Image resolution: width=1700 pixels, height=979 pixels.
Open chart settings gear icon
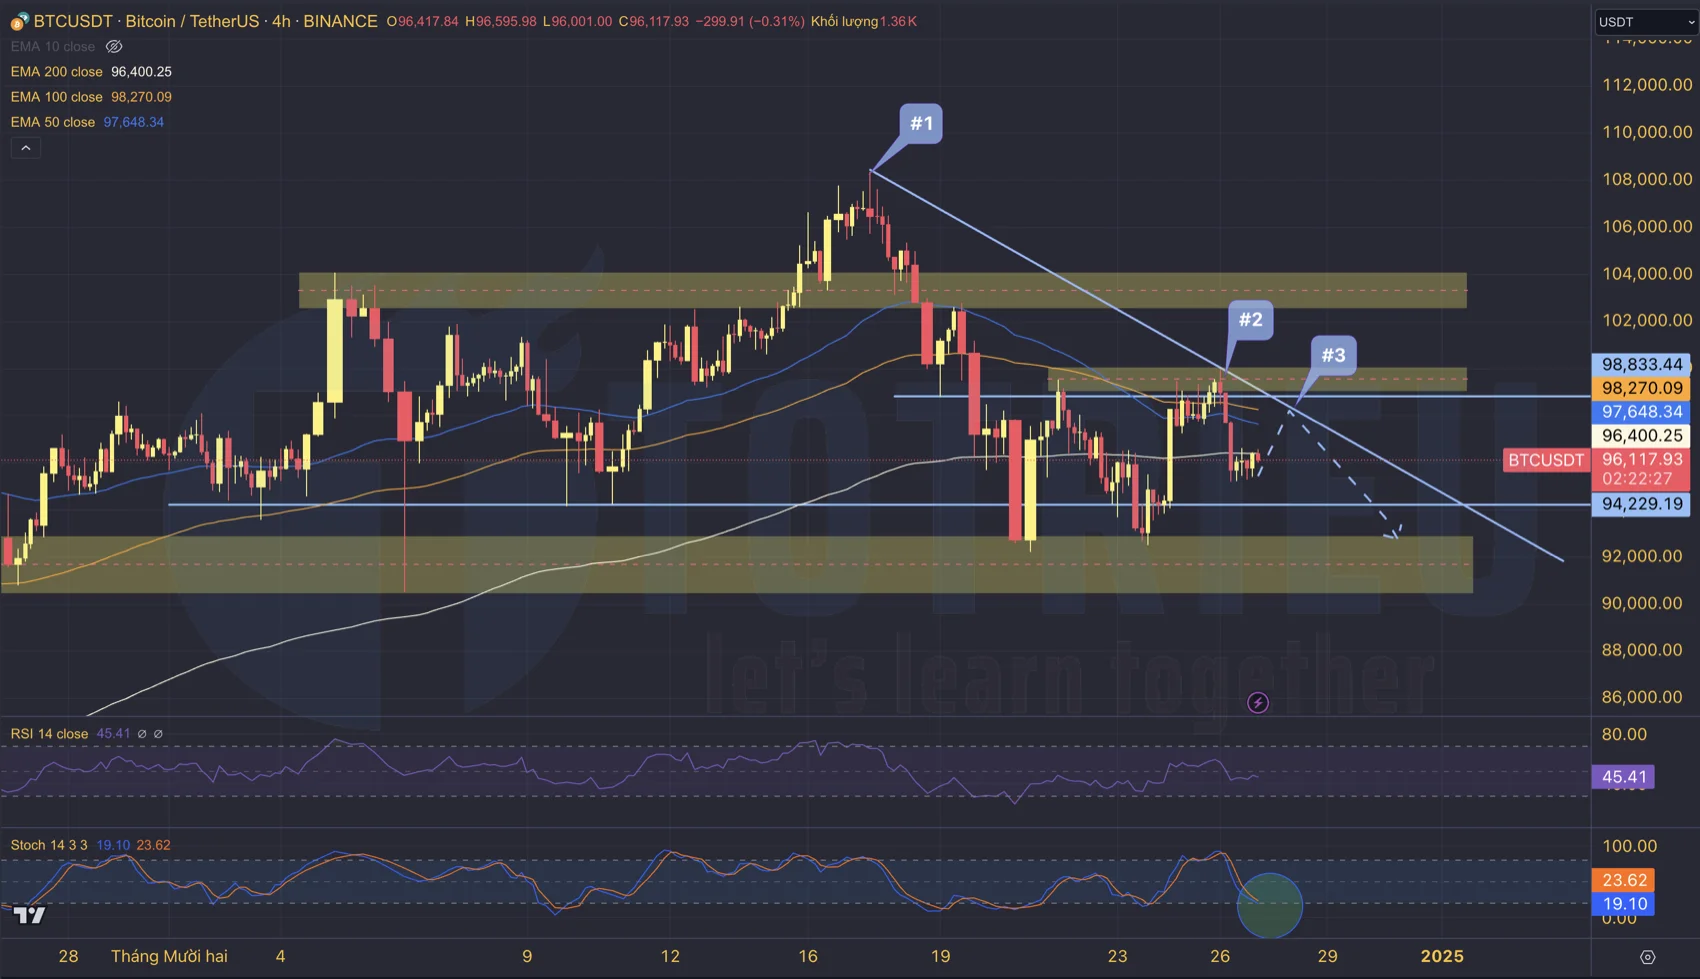pyautogui.click(x=1647, y=957)
